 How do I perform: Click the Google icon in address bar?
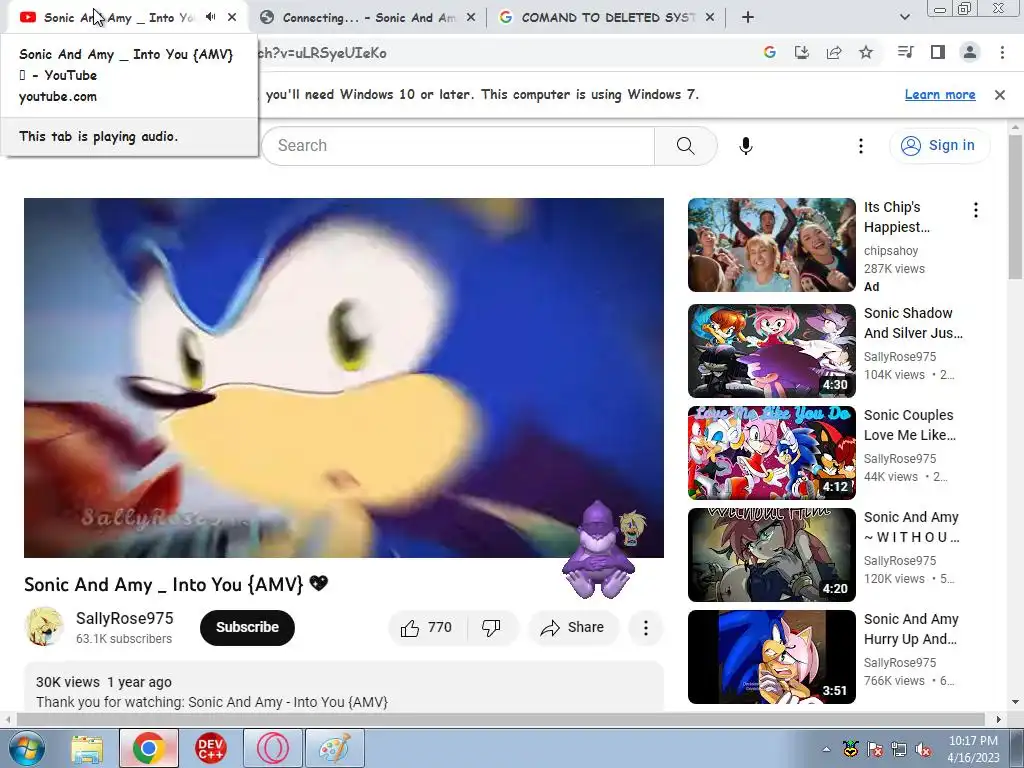tap(769, 52)
